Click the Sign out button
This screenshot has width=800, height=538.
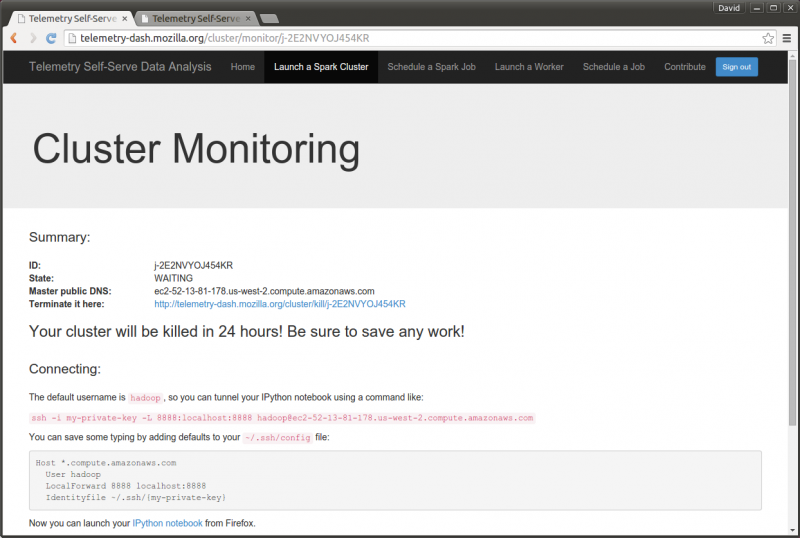click(737, 67)
